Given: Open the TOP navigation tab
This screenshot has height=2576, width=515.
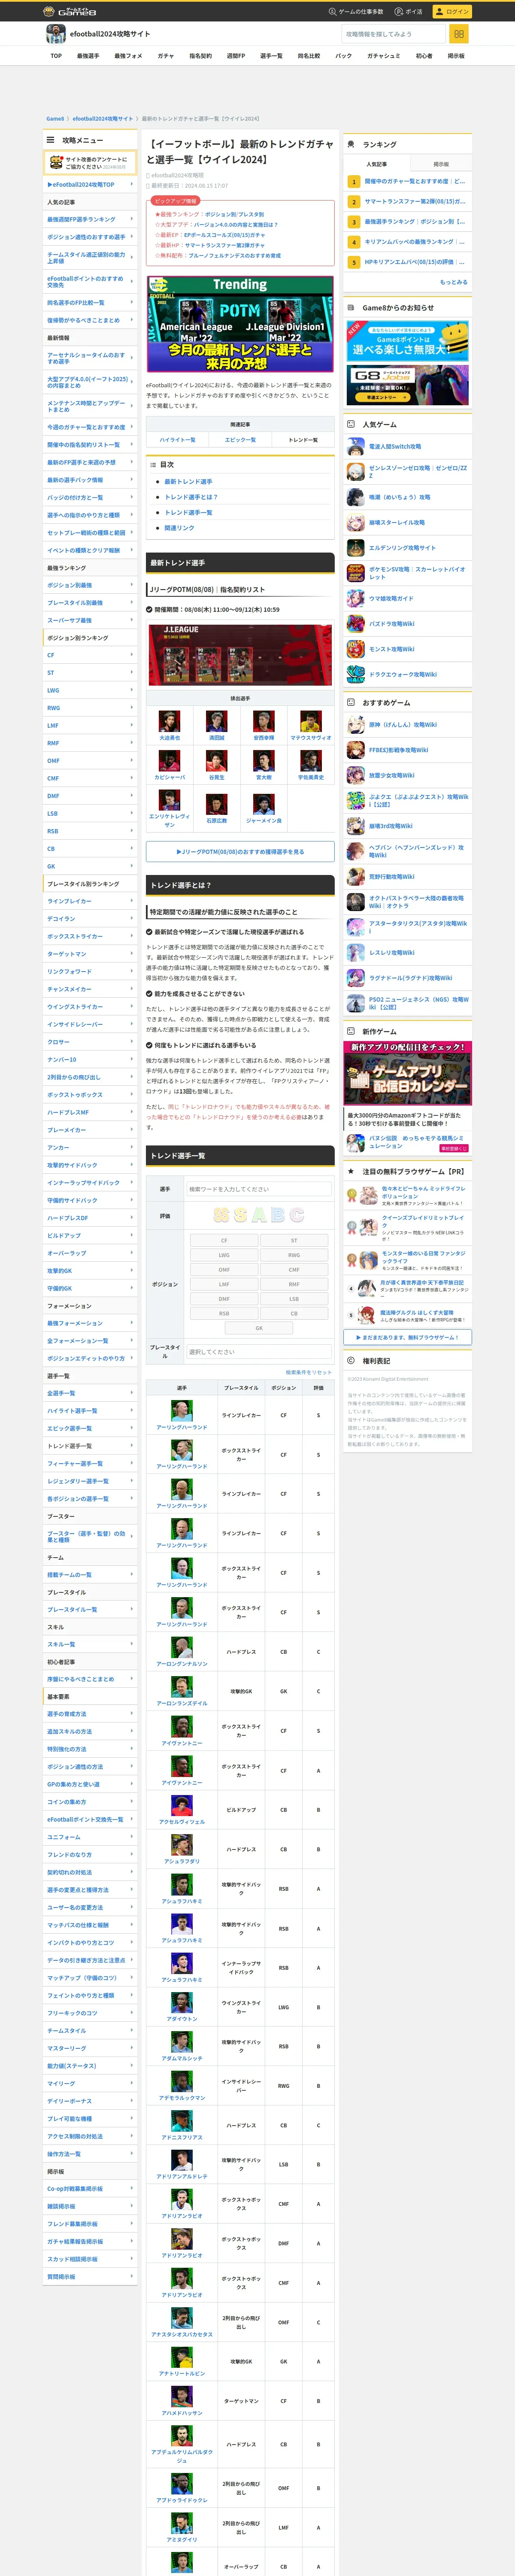Looking at the screenshot, I should click(x=56, y=56).
